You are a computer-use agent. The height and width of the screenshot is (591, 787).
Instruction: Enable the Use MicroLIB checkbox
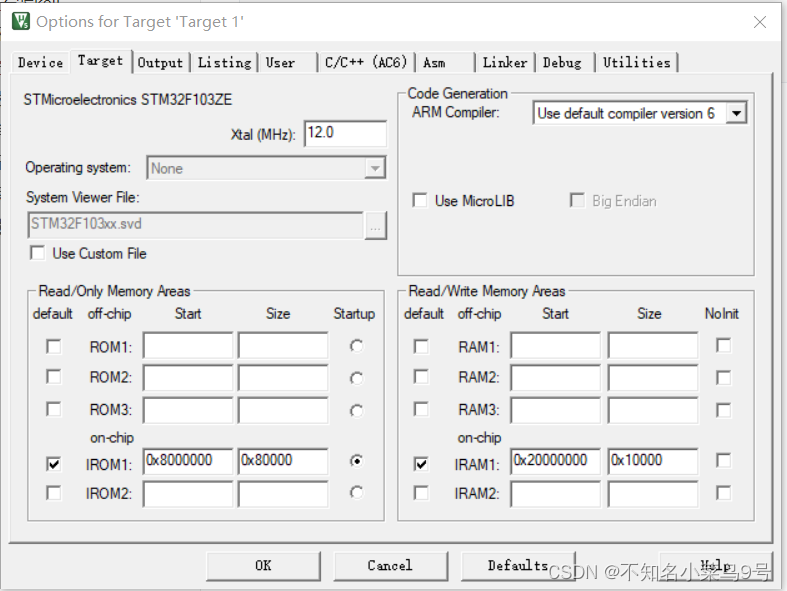tap(420, 200)
